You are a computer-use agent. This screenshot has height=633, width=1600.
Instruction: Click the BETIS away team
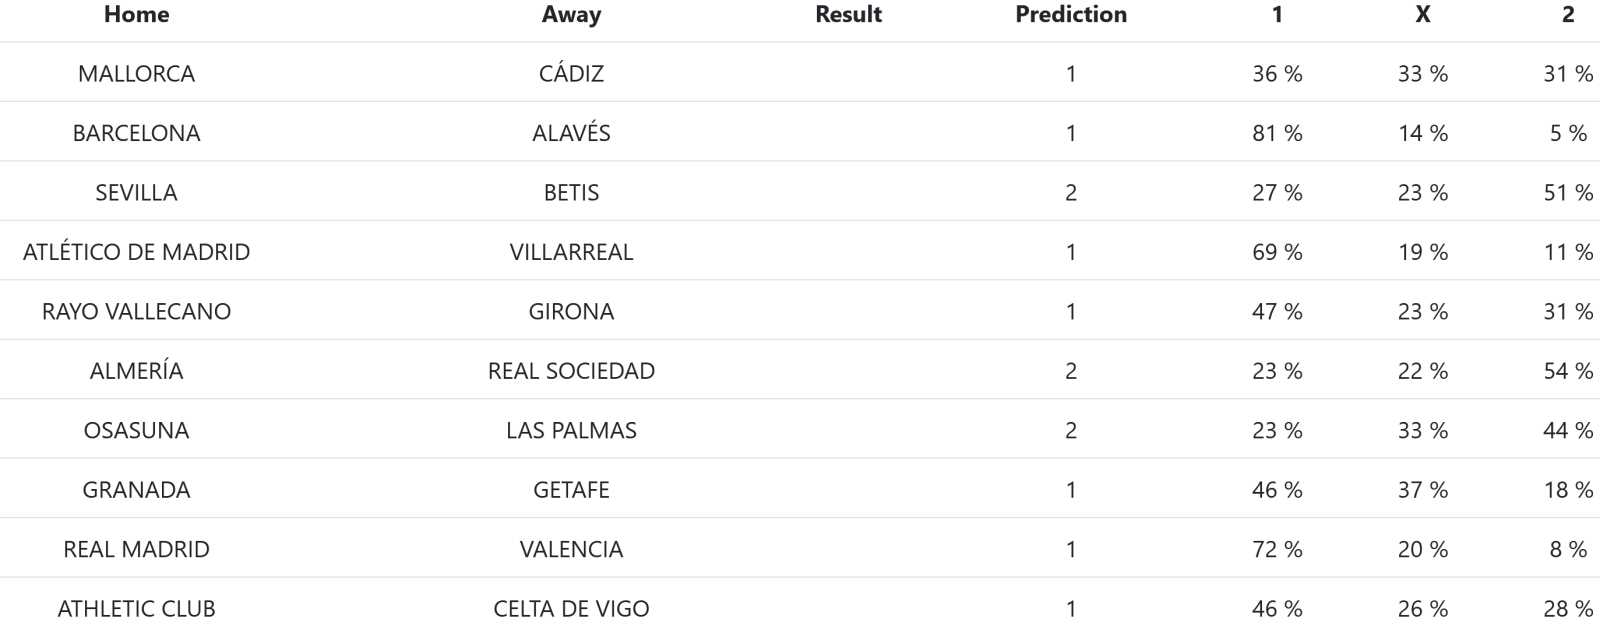[x=571, y=193]
